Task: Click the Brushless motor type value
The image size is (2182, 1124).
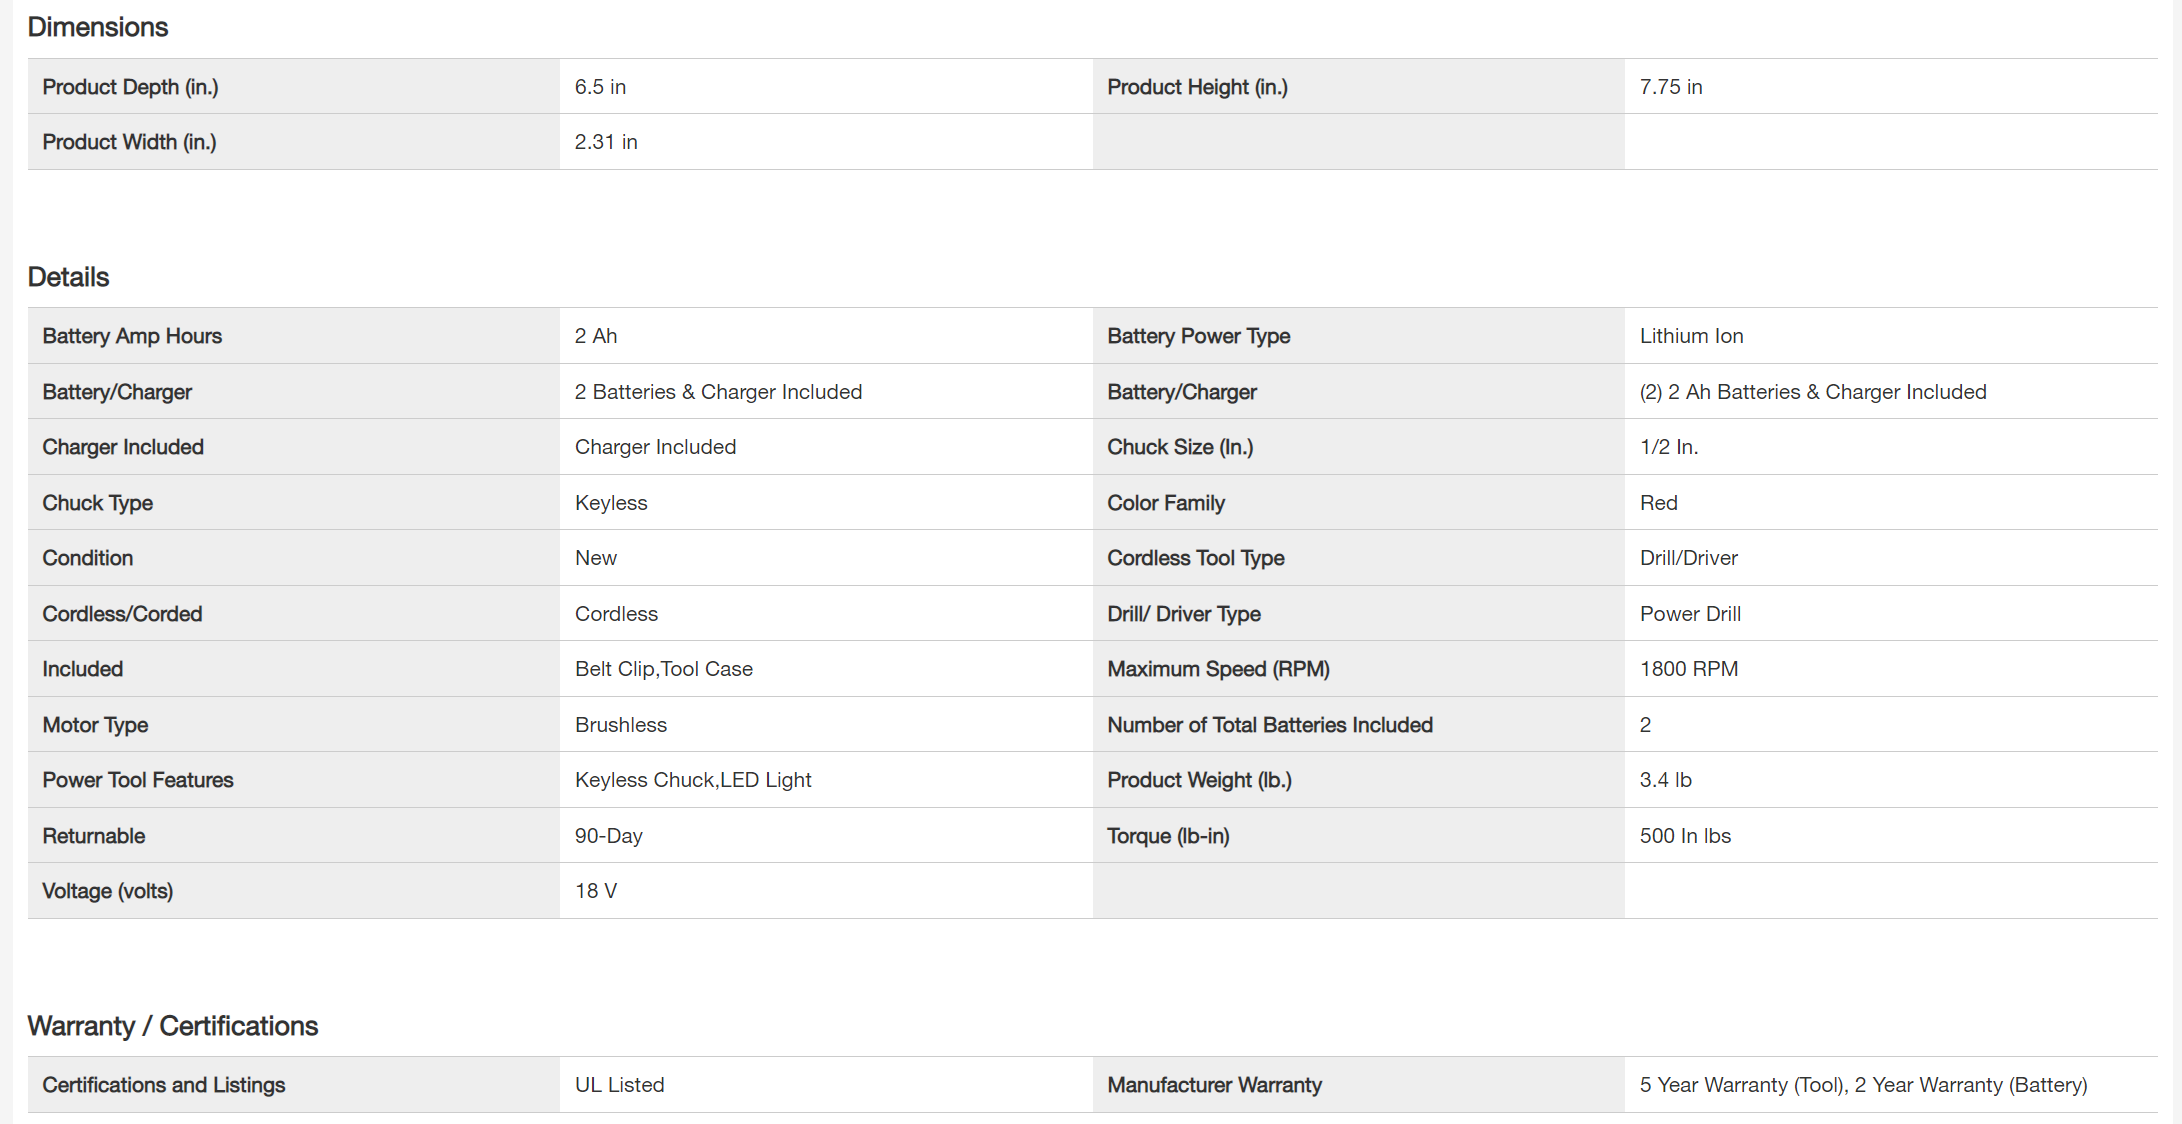Action: (x=621, y=725)
